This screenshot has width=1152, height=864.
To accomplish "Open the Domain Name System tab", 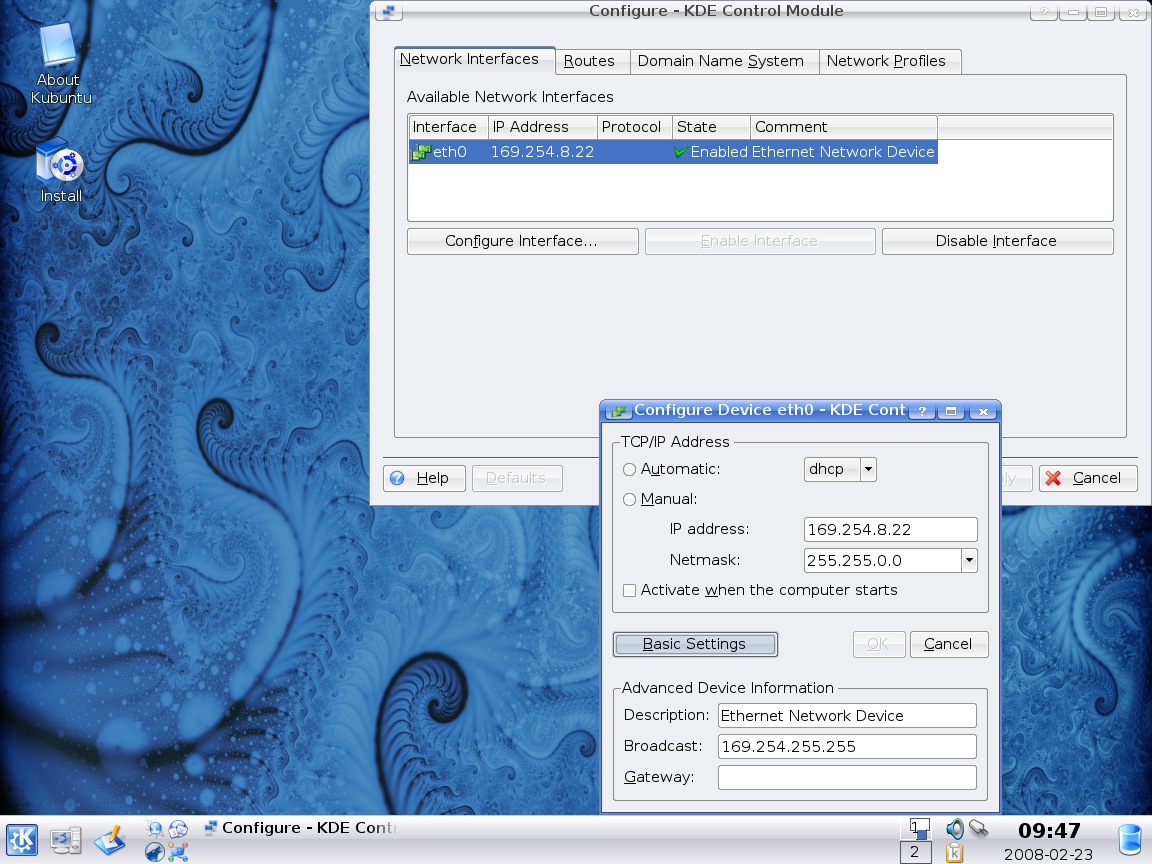I will pyautogui.click(x=725, y=61).
